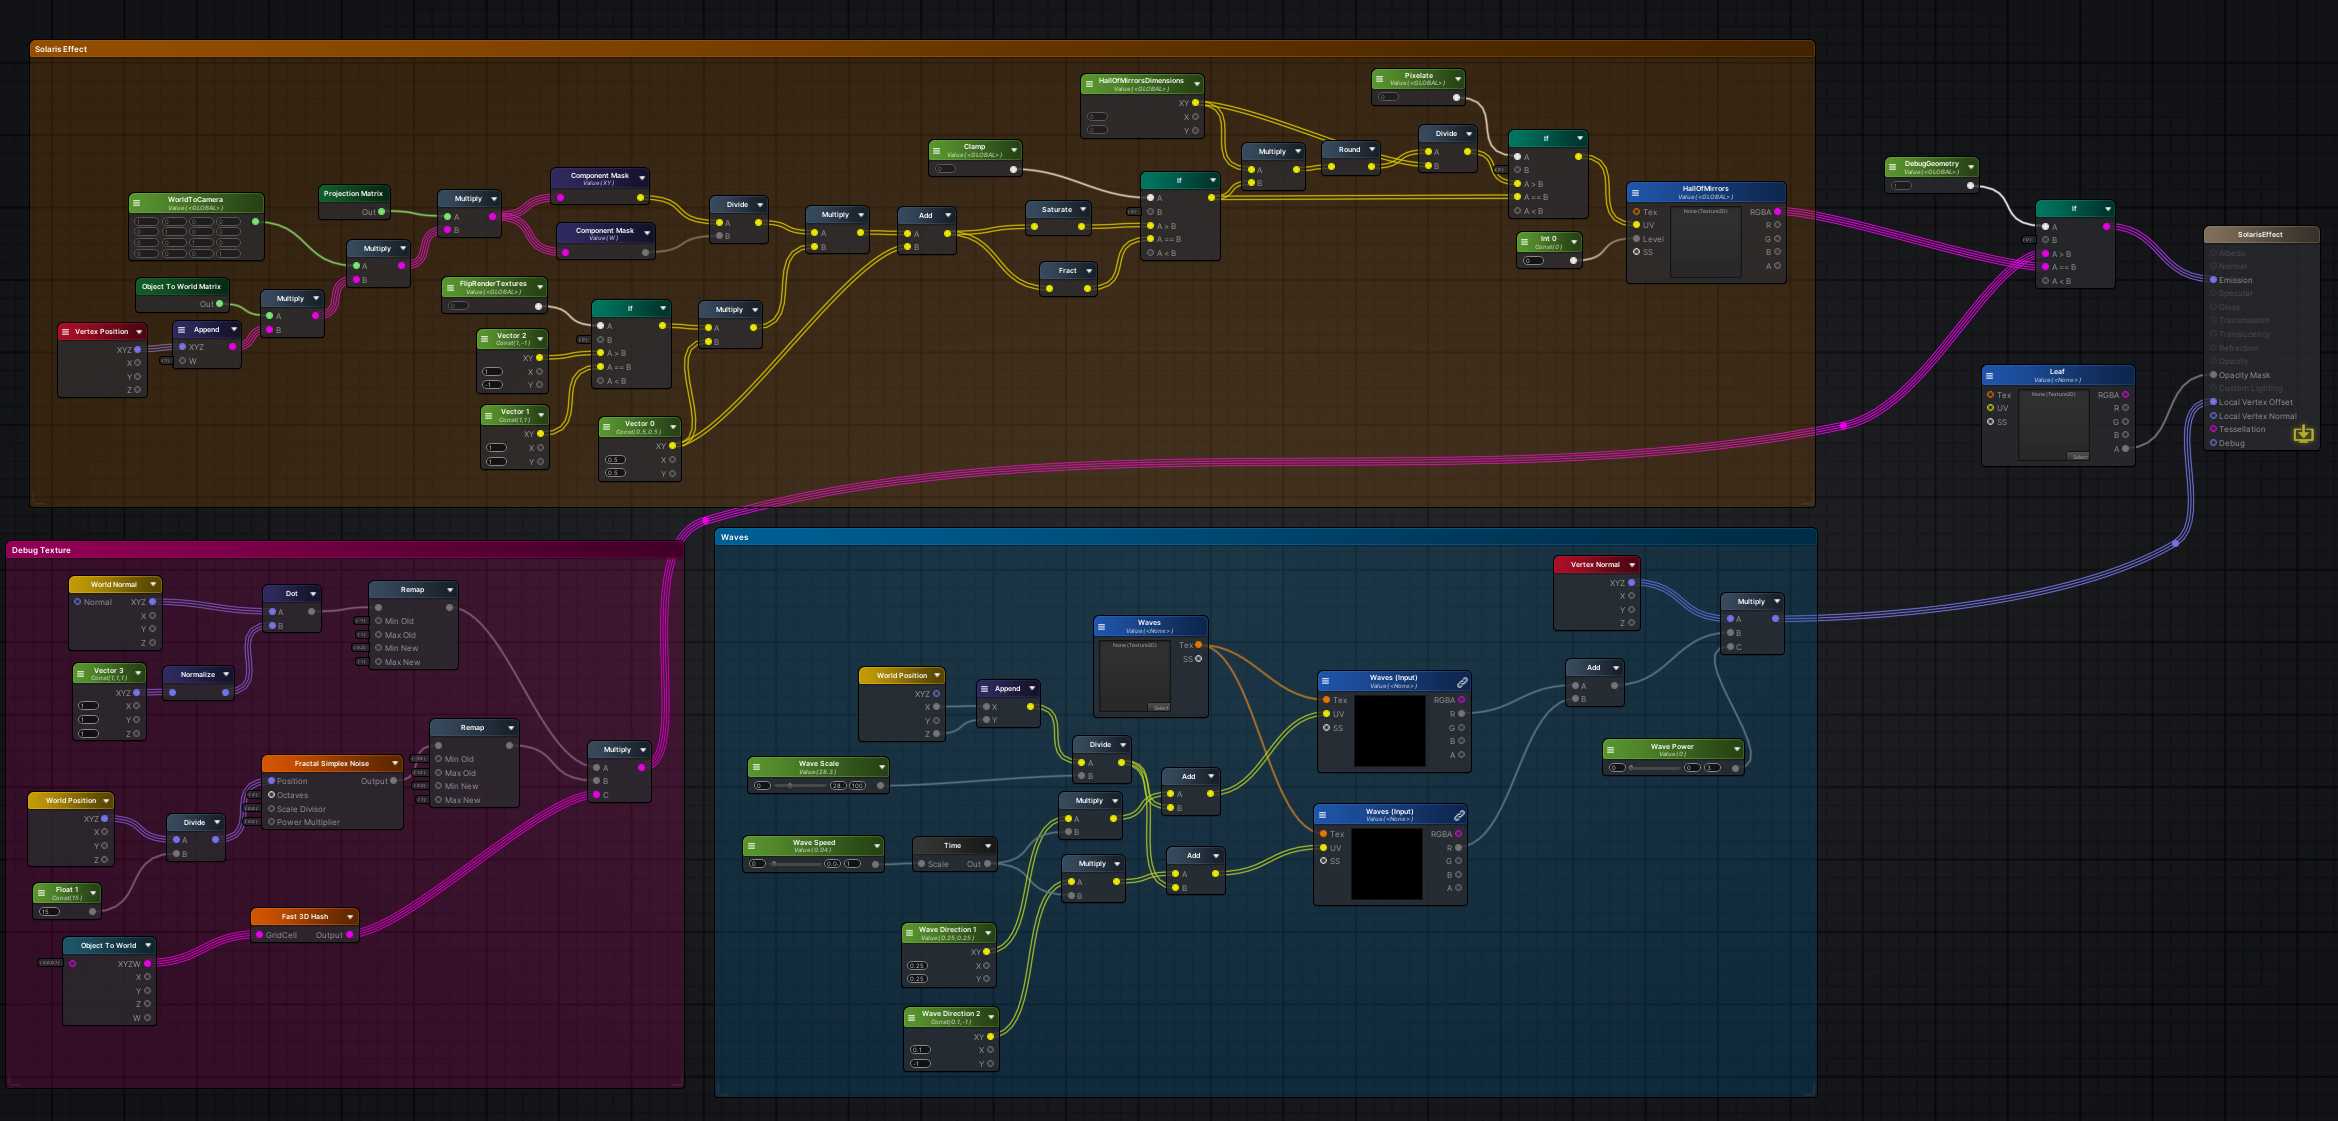Viewport: 2338px width, 1121px height.
Task: Click the HallOfMirrors node's hamburger icon
Action: point(1635,192)
